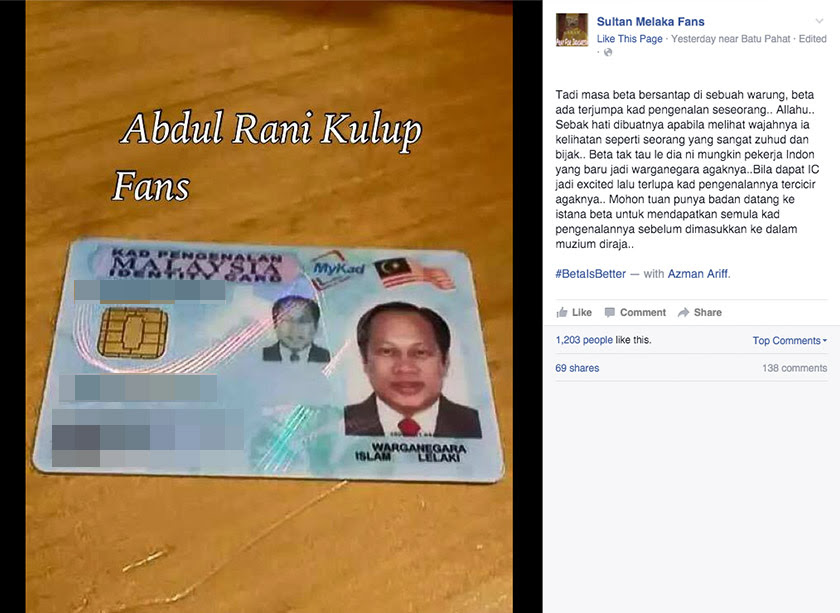The image size is (840, 613).
Task: Open Sultan Melaka Fans page link
Action: (x=650, y=21)
